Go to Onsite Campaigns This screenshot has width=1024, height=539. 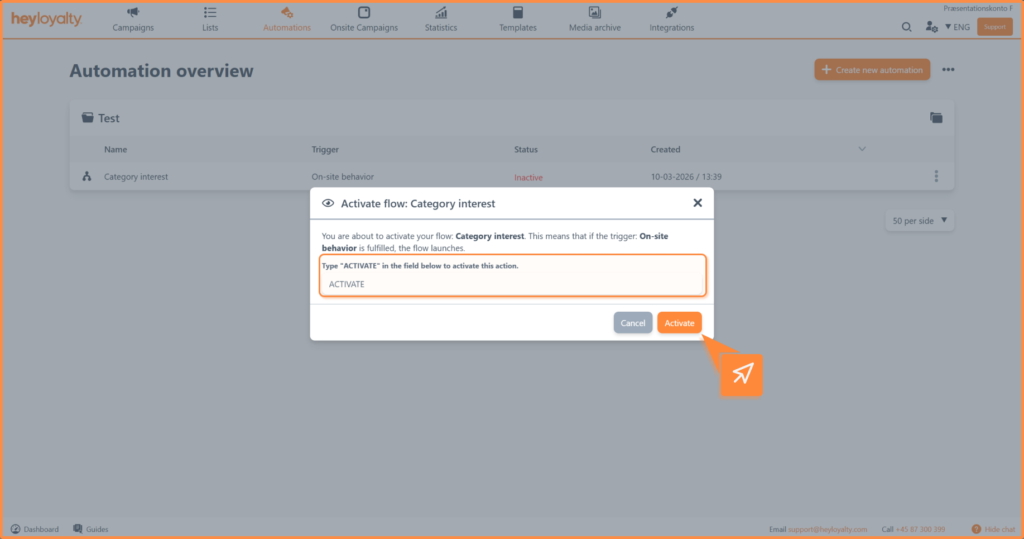pos(364,19)
